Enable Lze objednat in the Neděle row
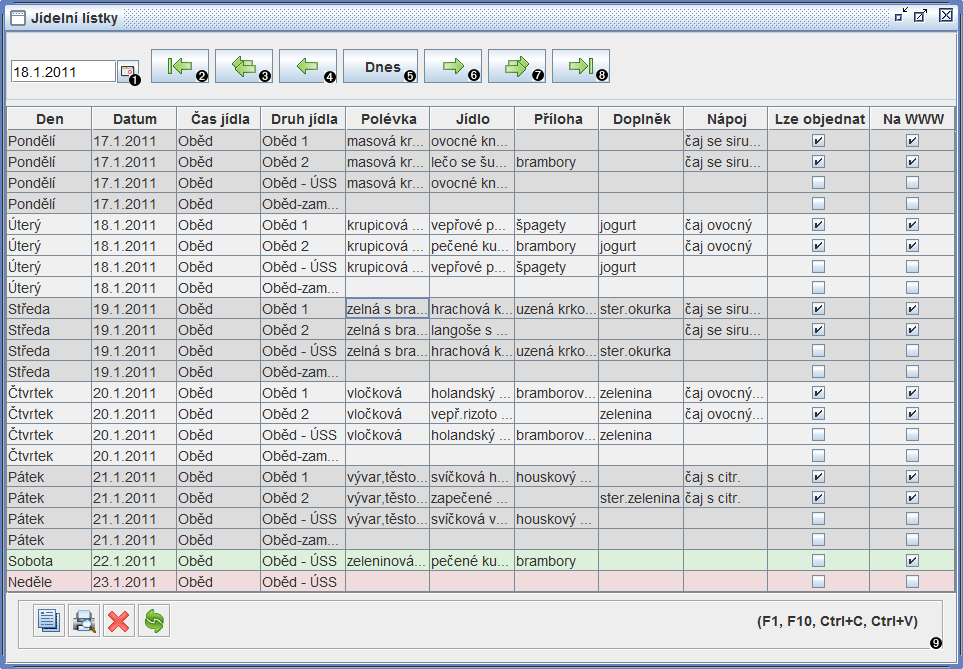 tap(818, 582)
